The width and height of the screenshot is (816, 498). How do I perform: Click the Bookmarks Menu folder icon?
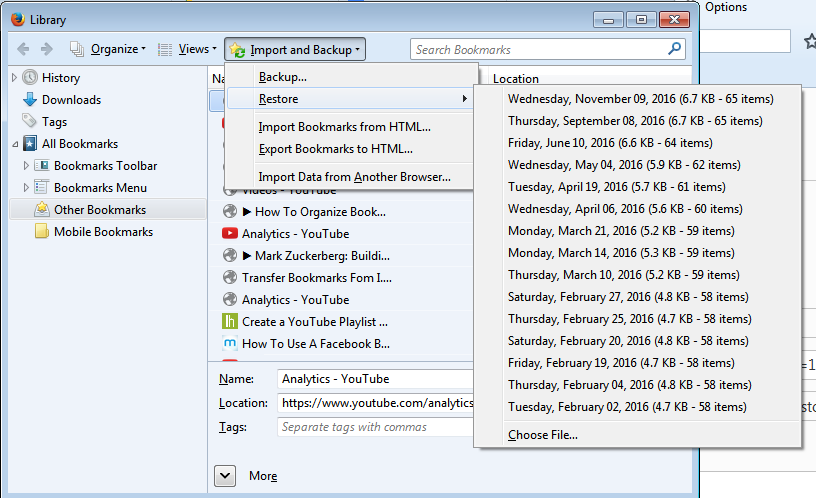pos(42,187)
